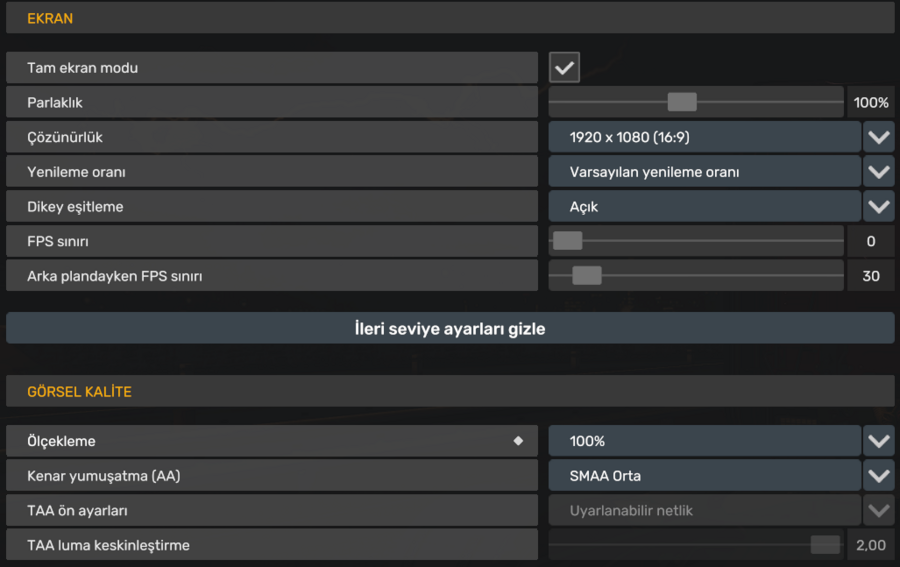Click the diamond icon beside Ölçekleme
The image size is (900, 567).
click(518, 441)
